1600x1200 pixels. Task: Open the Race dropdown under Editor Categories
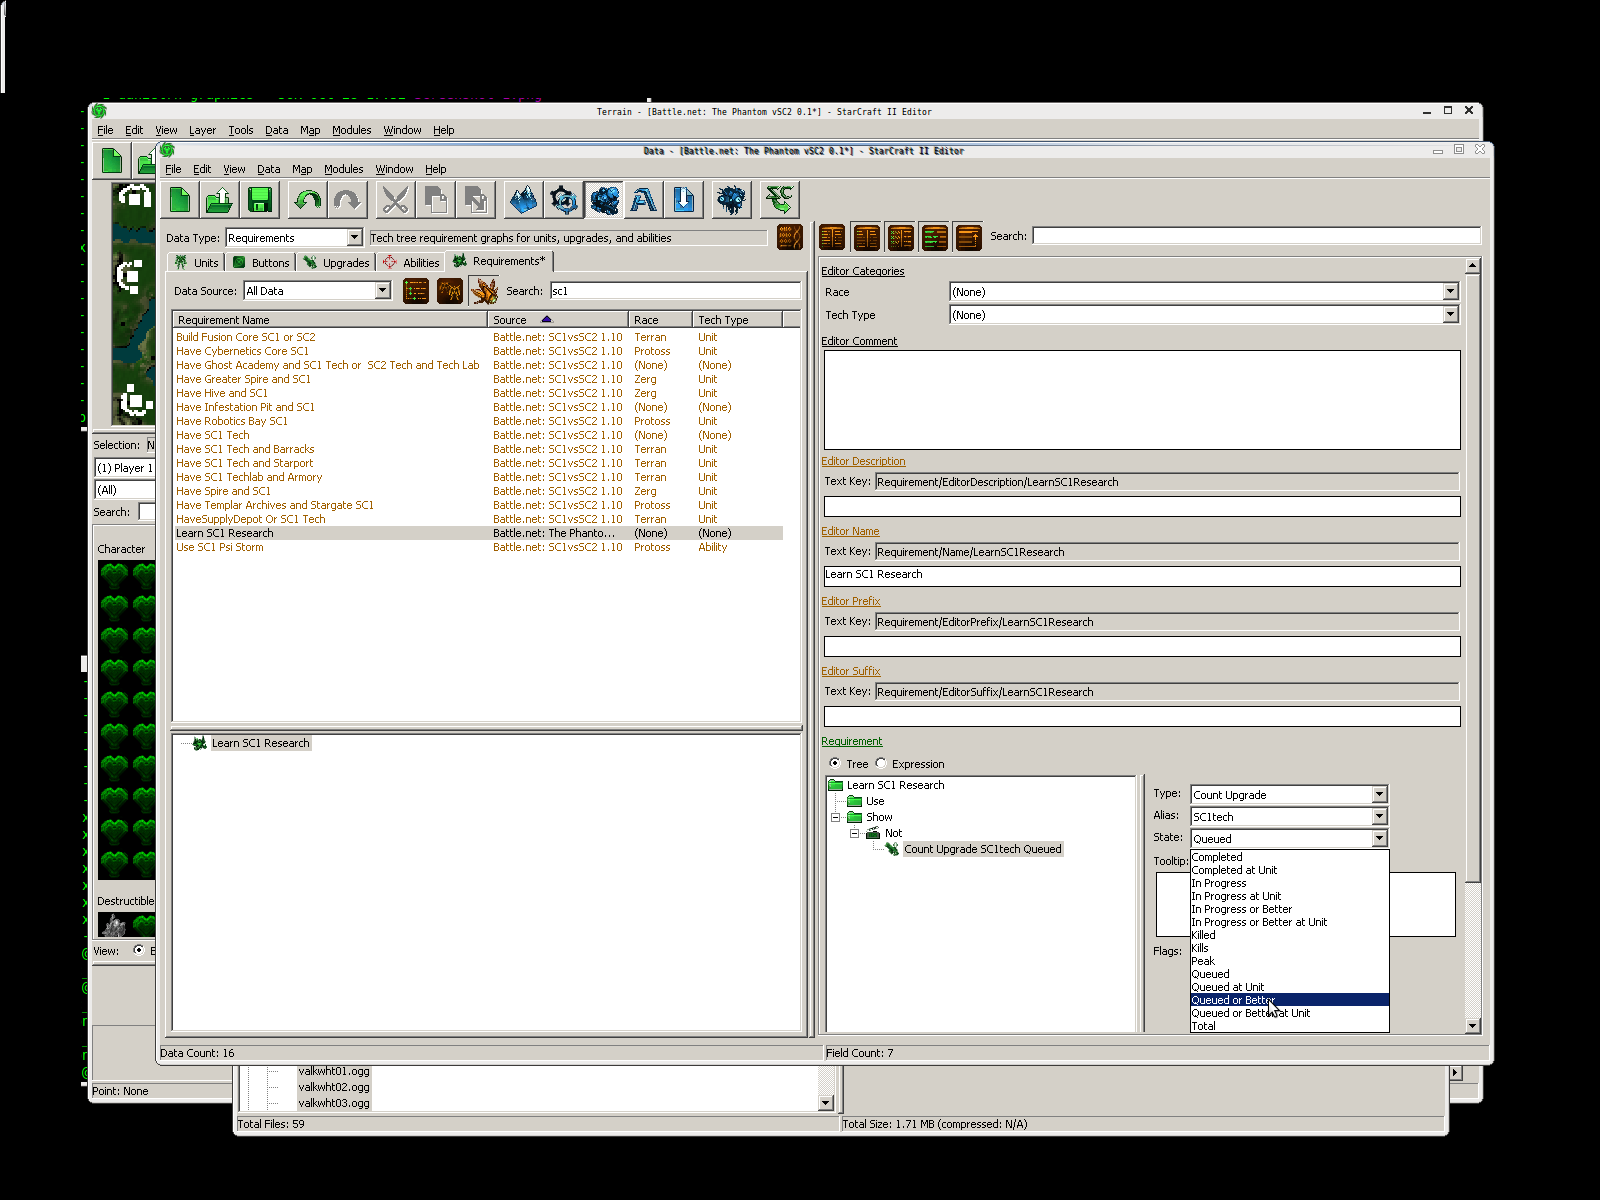tap(1450, 292)
